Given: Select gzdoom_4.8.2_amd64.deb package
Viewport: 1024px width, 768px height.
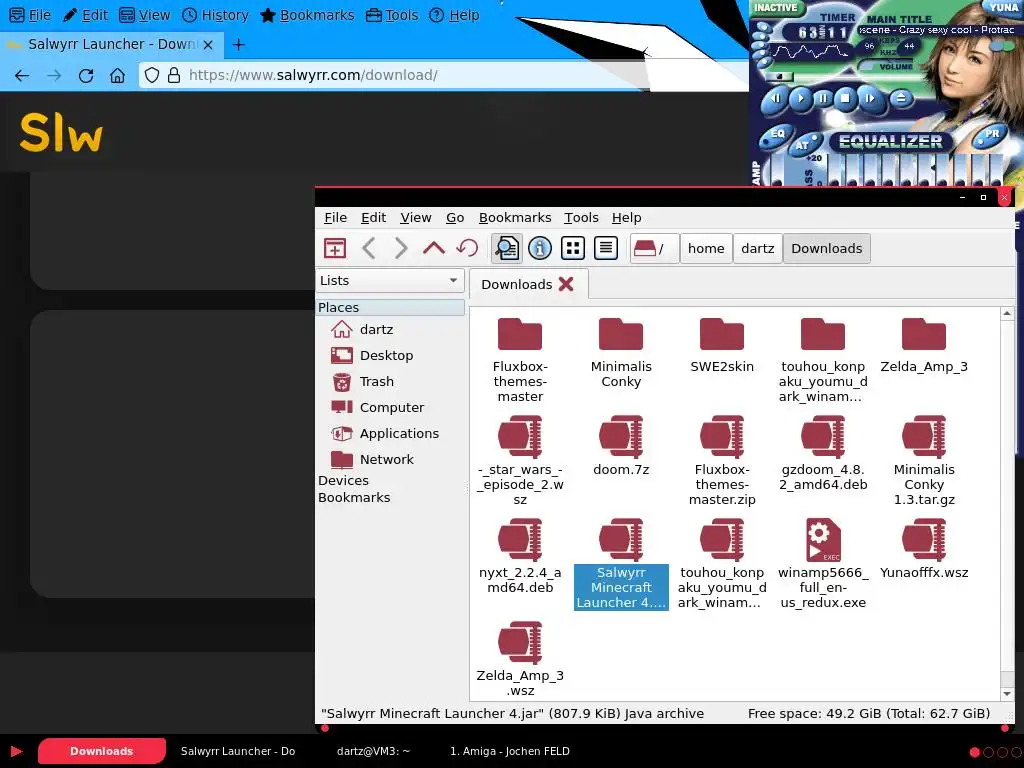Looking at the screenshot, I should [823, 453].
